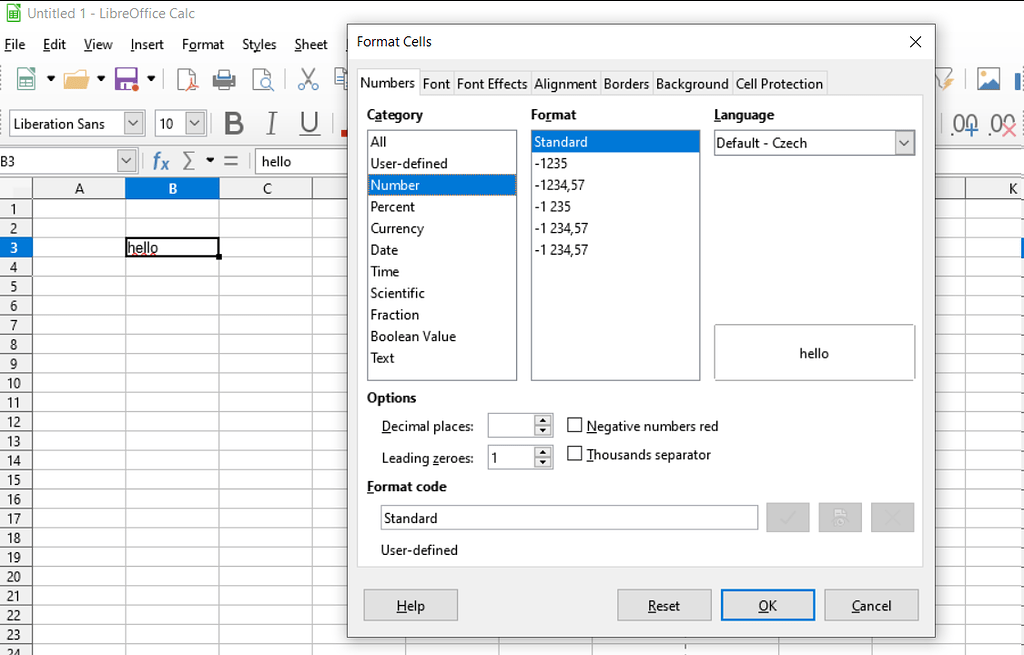The image size is (1024, 655).
Task: Open the font name dropdown Liberation Sans
Action: [131, 123]
